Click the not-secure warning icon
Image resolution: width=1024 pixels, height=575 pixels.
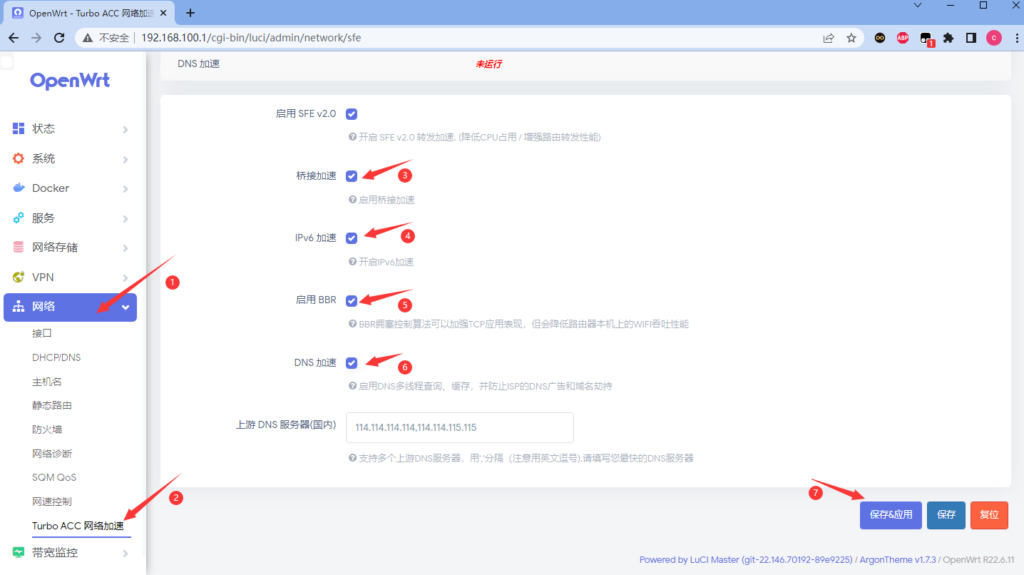[88, 38]
